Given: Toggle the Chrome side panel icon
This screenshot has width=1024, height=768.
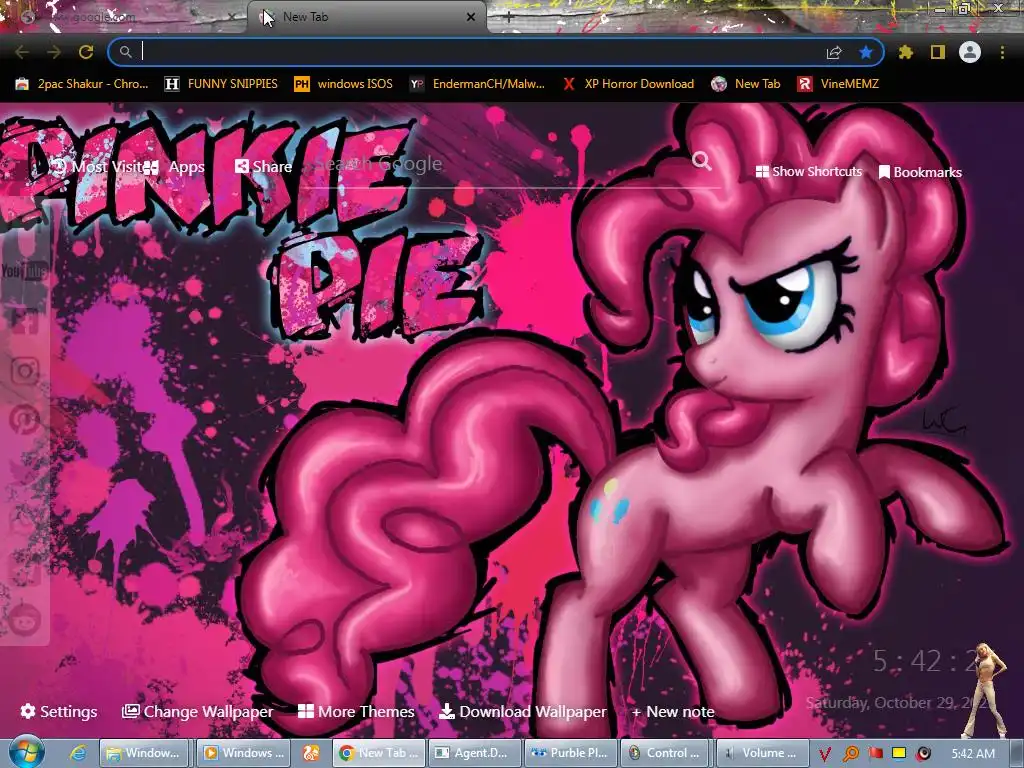Looking at the screenshot, I should 938,52.
